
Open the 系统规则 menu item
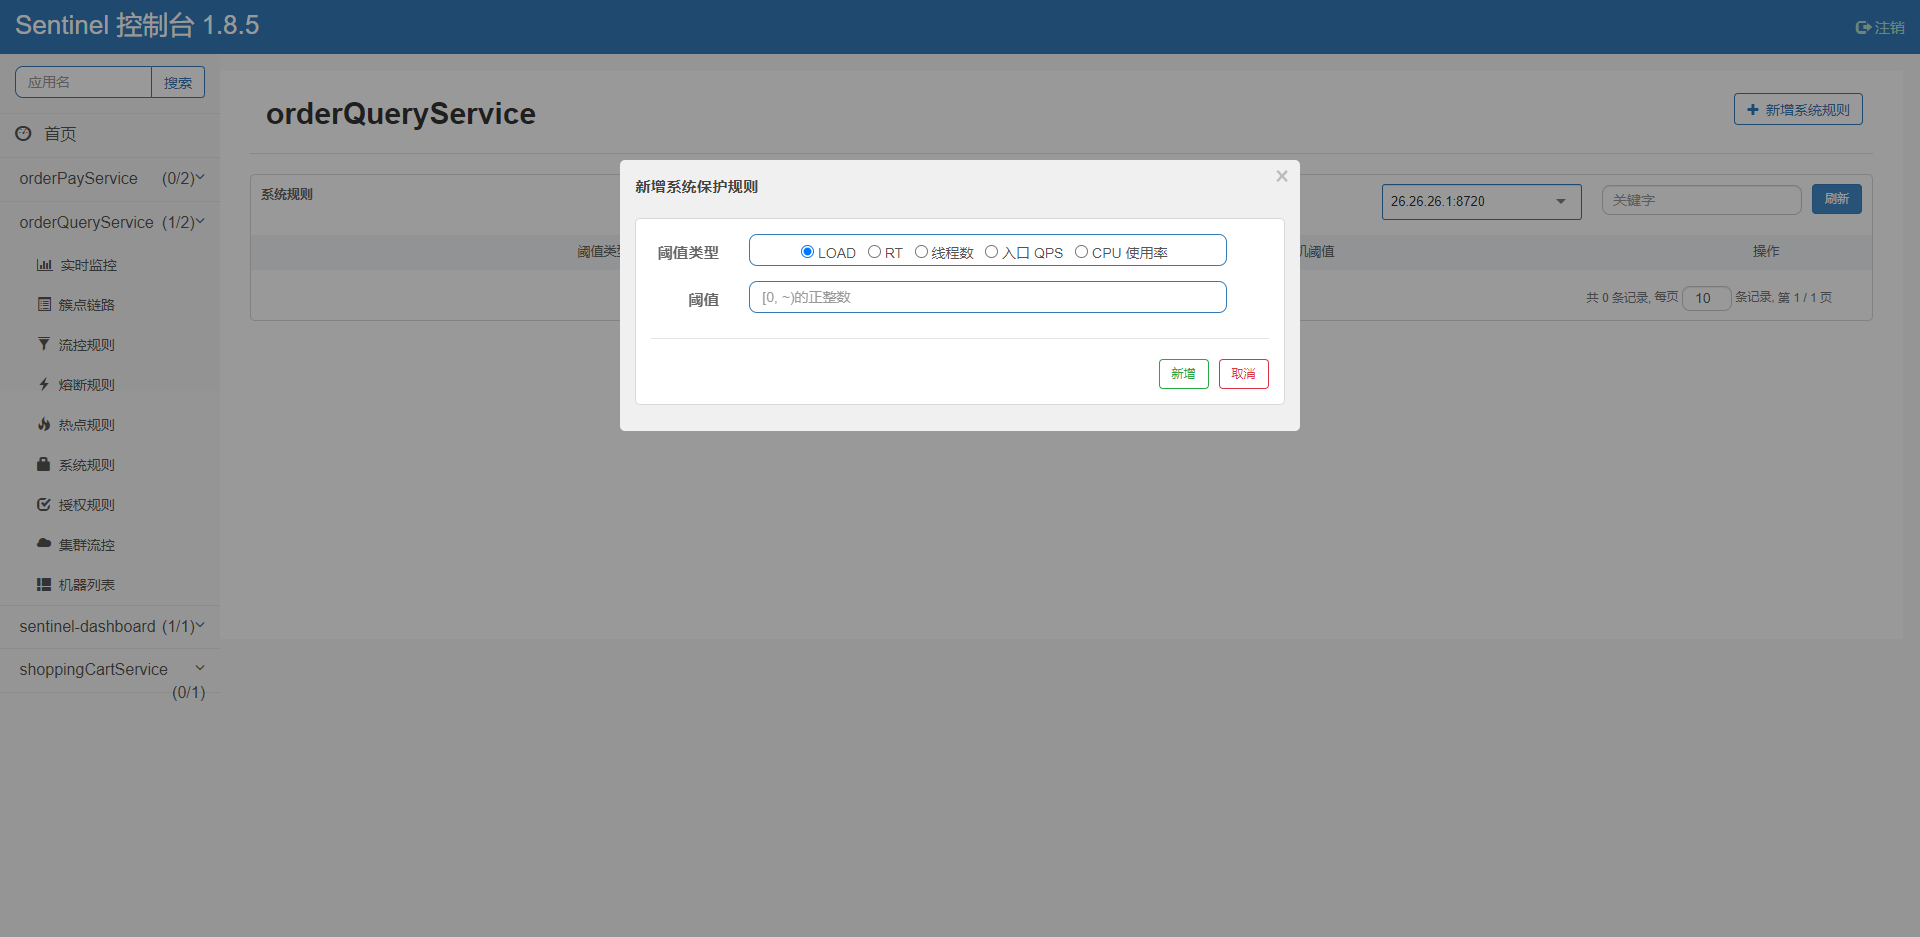[x=86, y=465]
